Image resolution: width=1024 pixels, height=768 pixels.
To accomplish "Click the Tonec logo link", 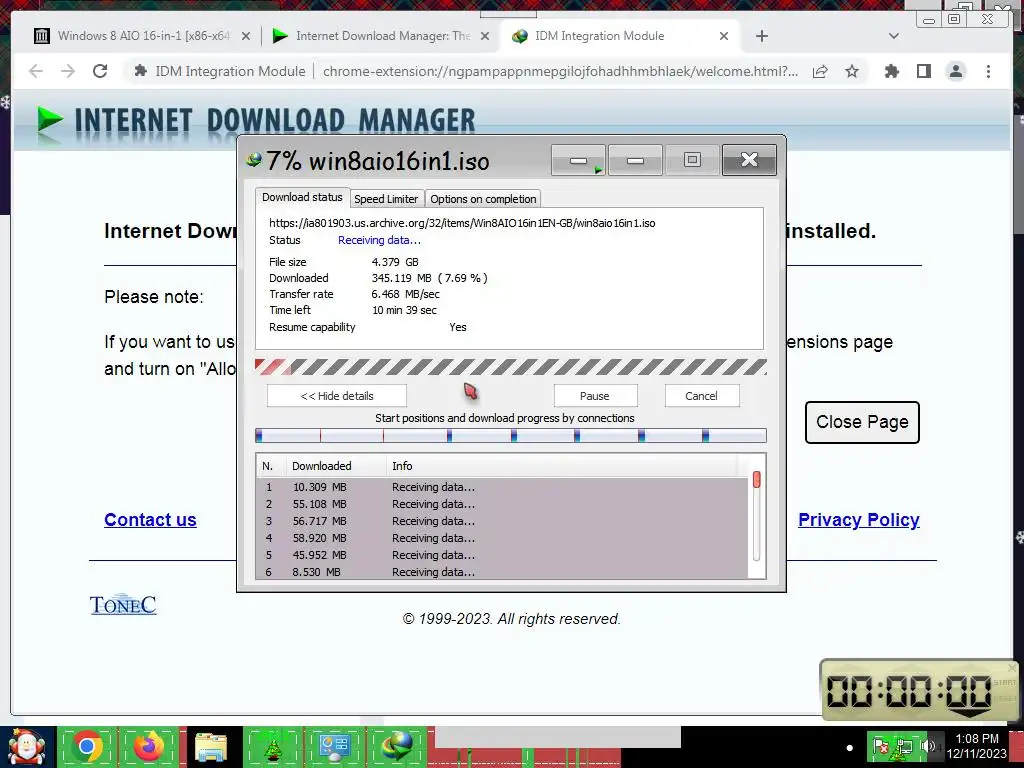I will pos(123,605).
